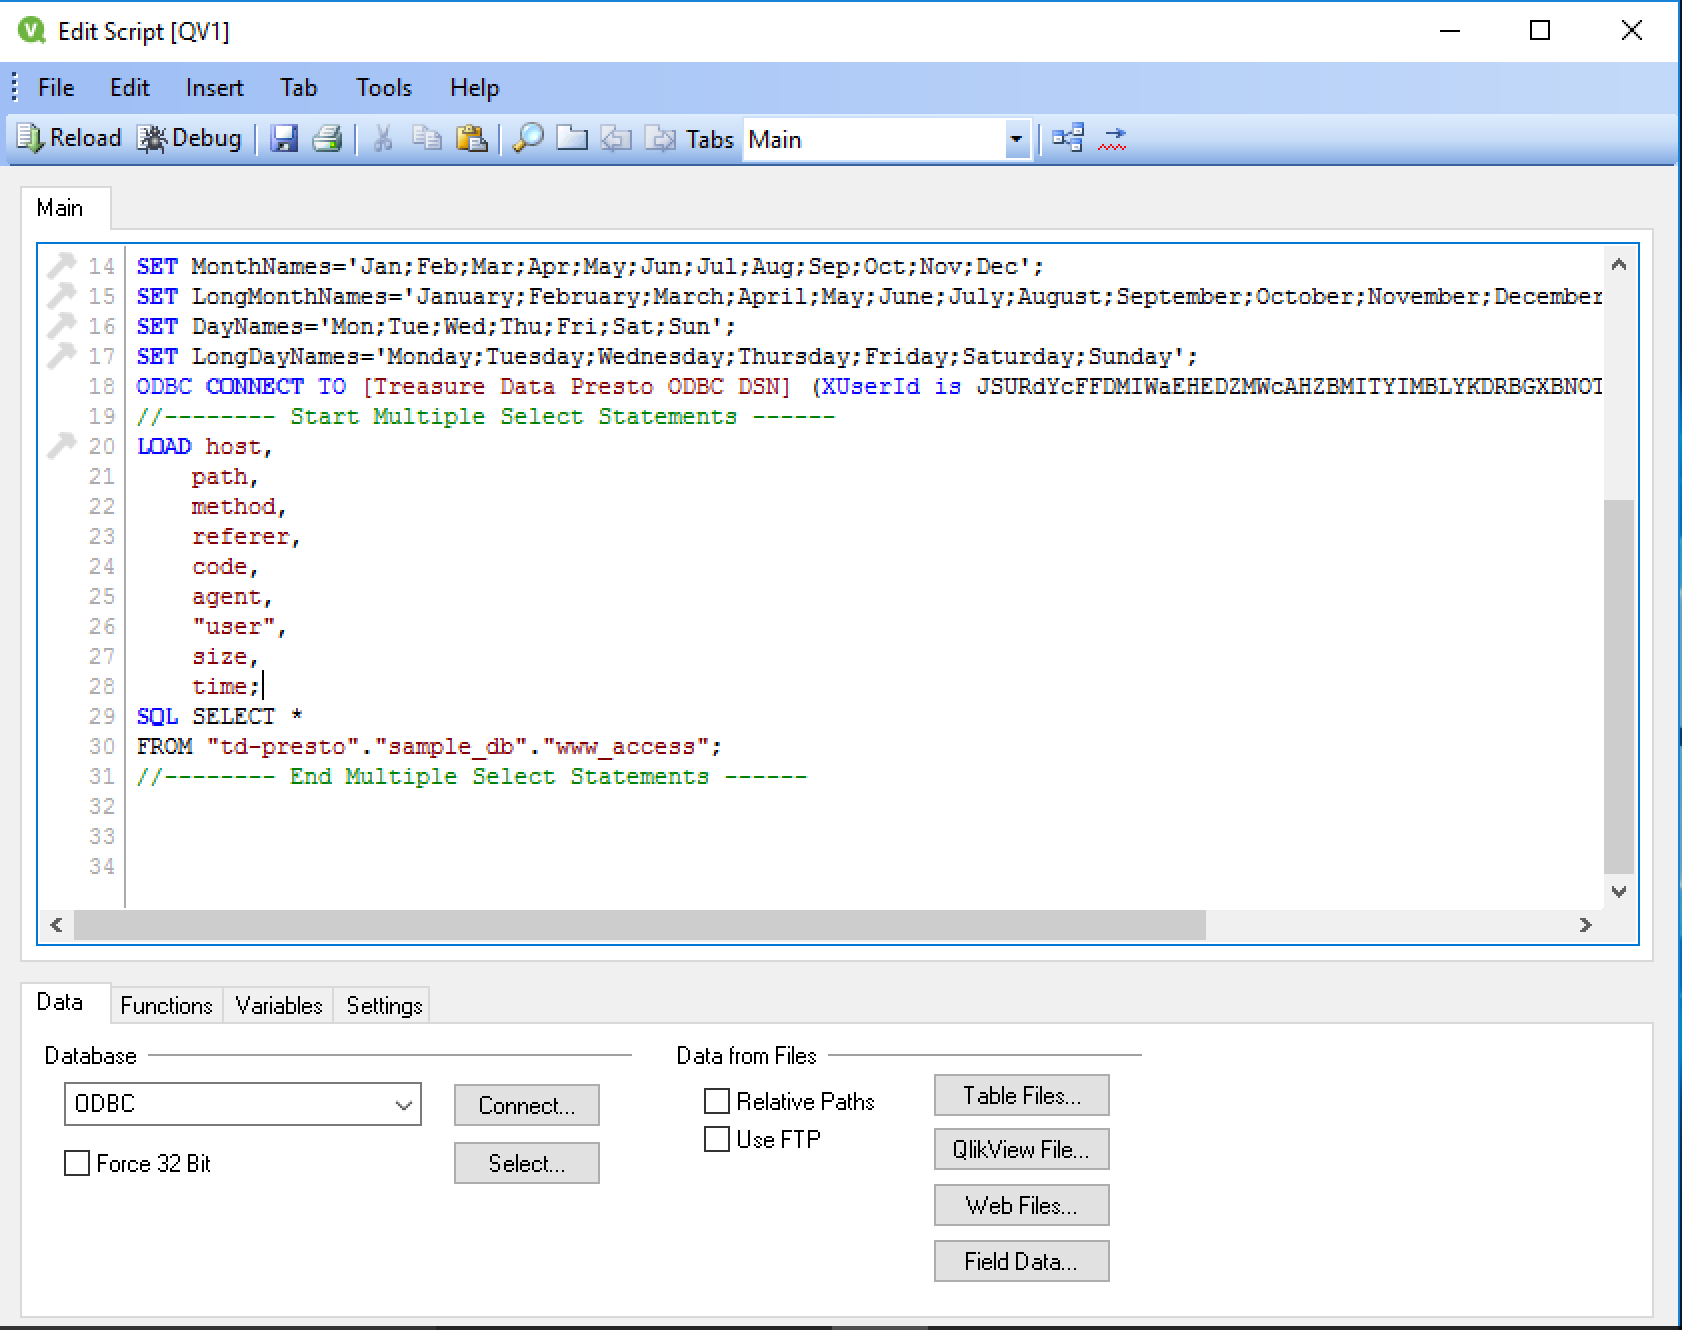Image resolution: width=1682 pixels, height=1330 pixels.
Task: Copy selection using copy icon
Action: click(x=427, y=138)
